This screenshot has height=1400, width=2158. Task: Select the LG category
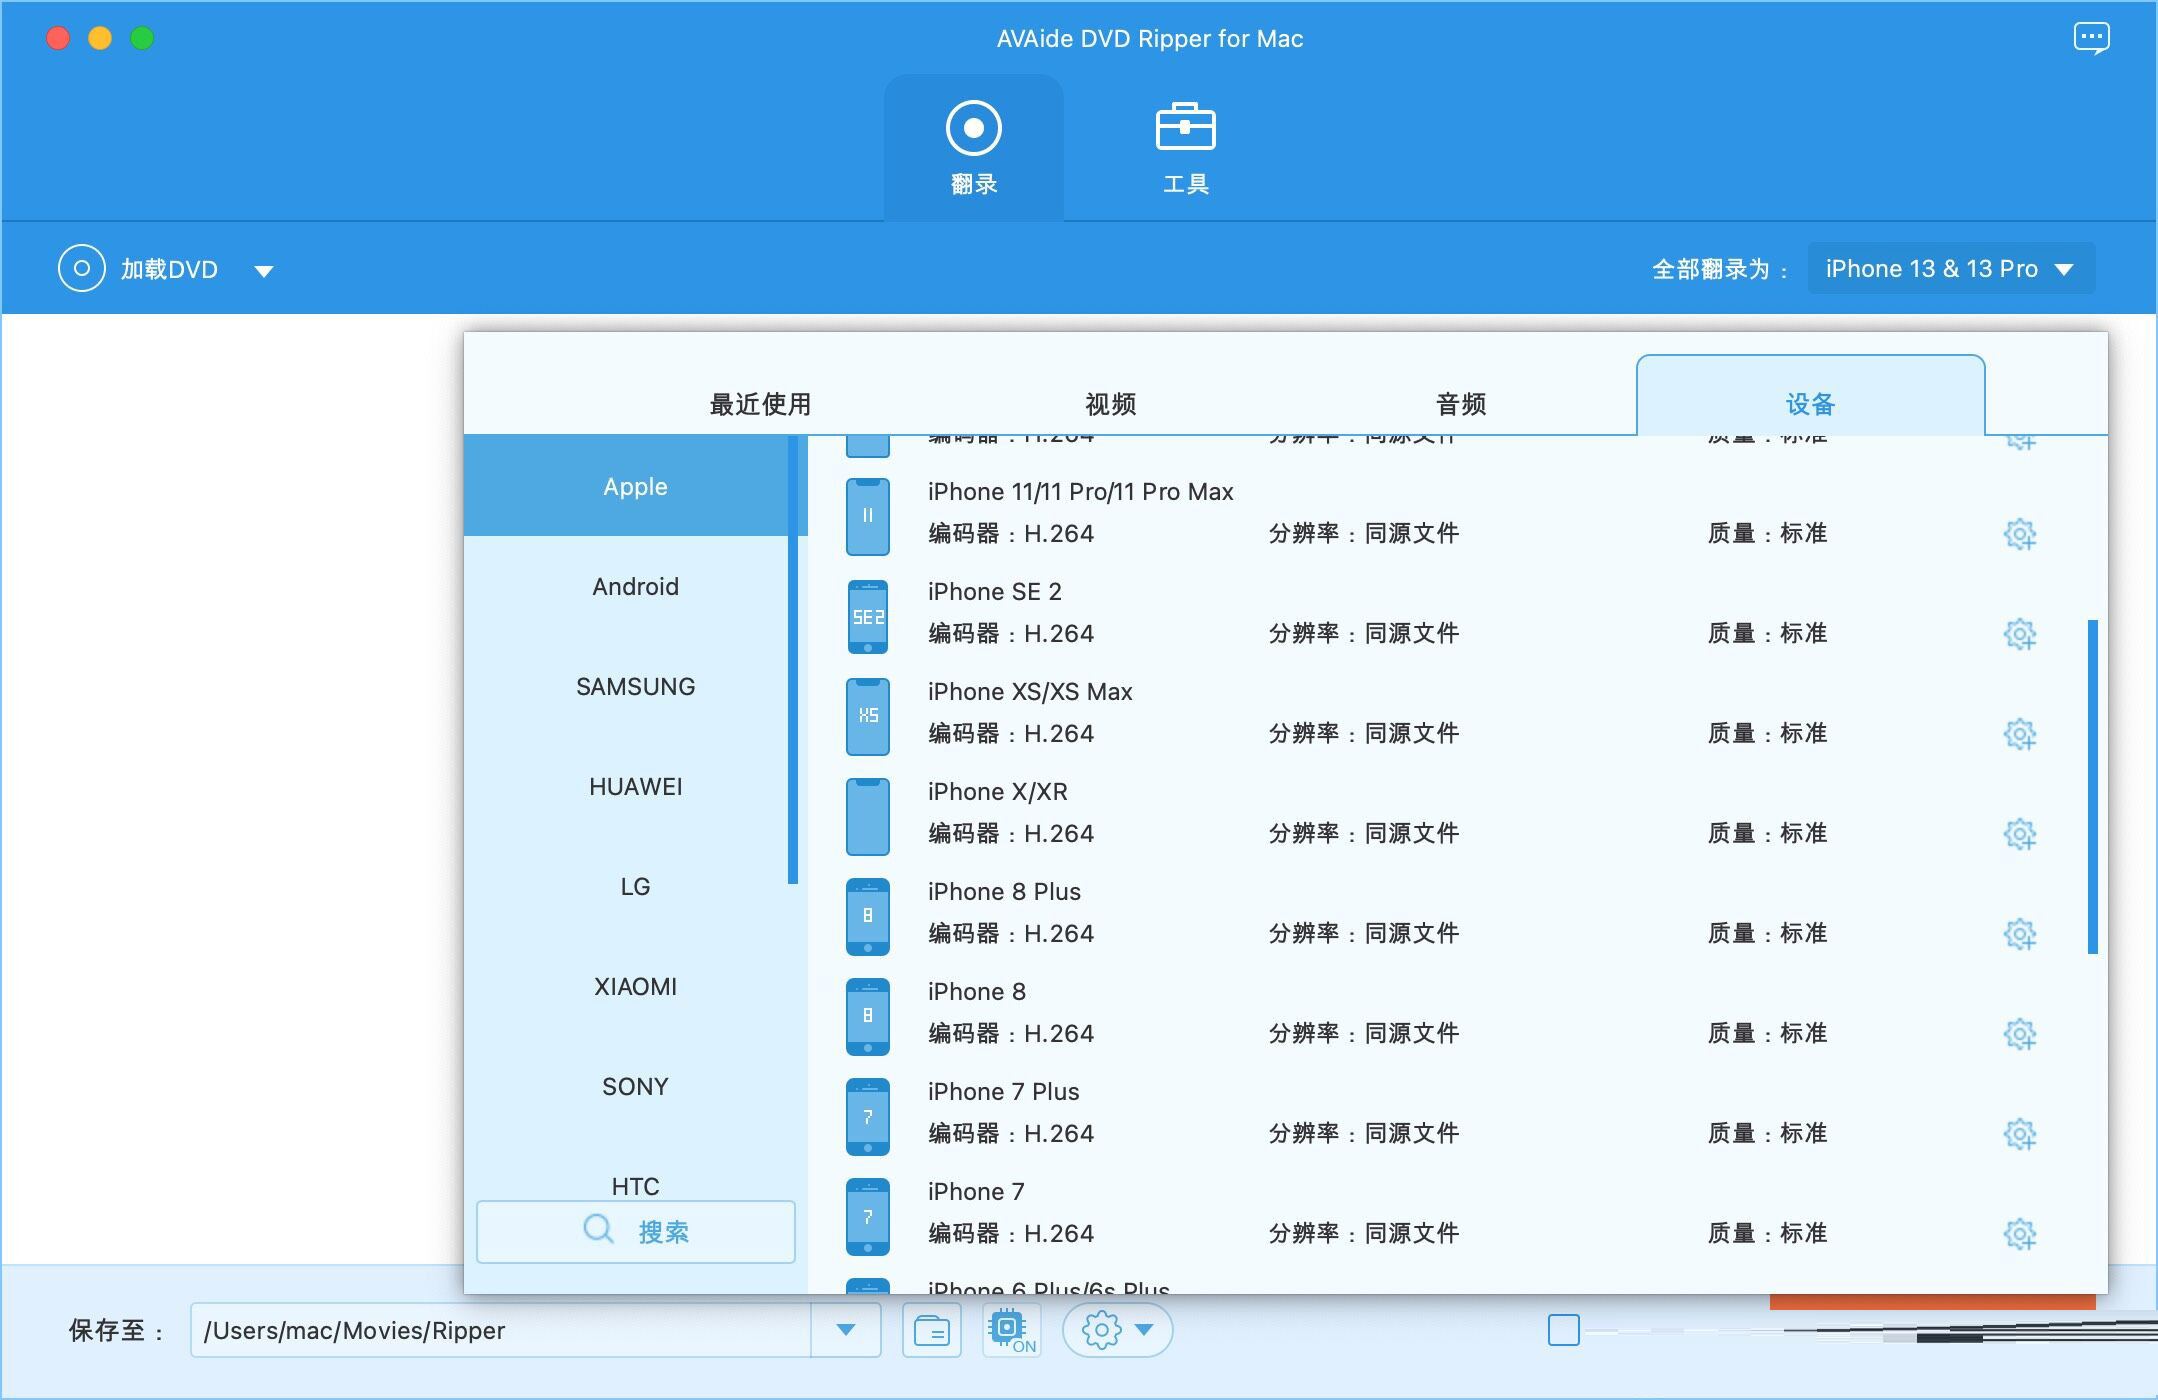click(x=635, y=886)
